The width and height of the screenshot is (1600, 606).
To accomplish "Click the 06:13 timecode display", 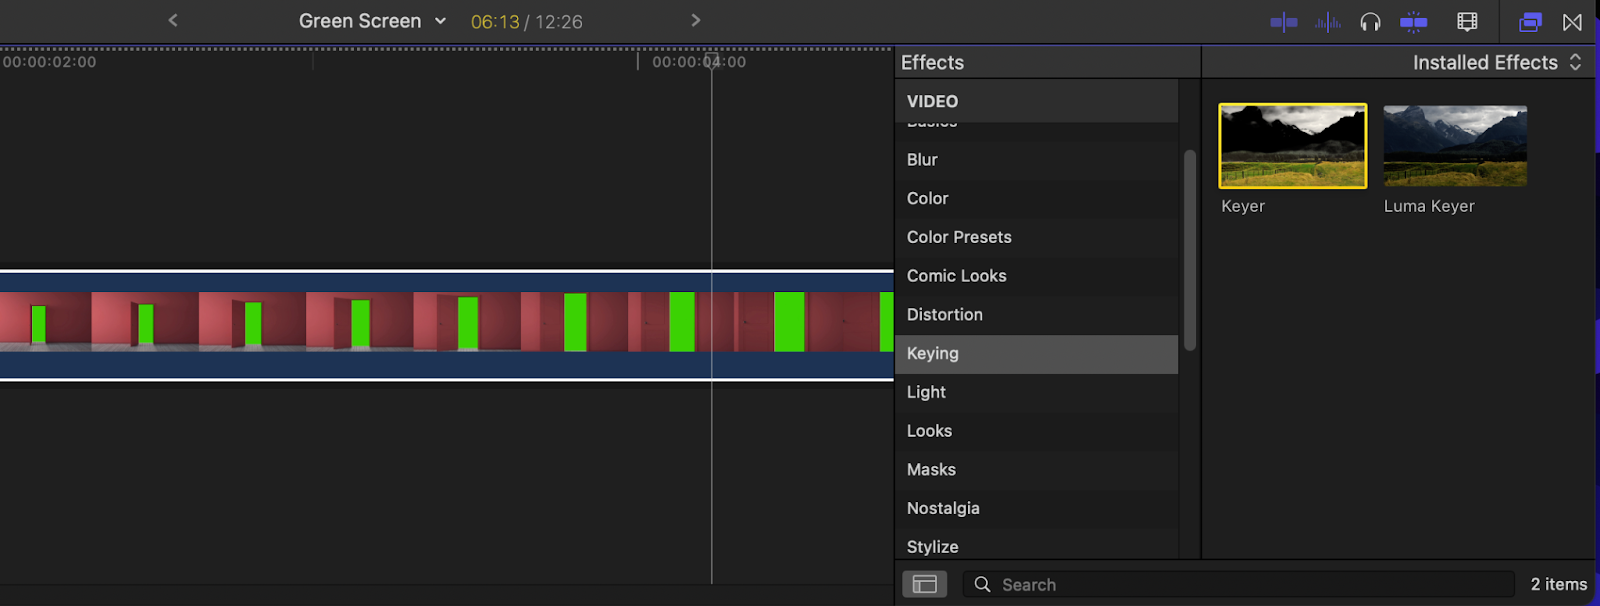I will (495, 22).
